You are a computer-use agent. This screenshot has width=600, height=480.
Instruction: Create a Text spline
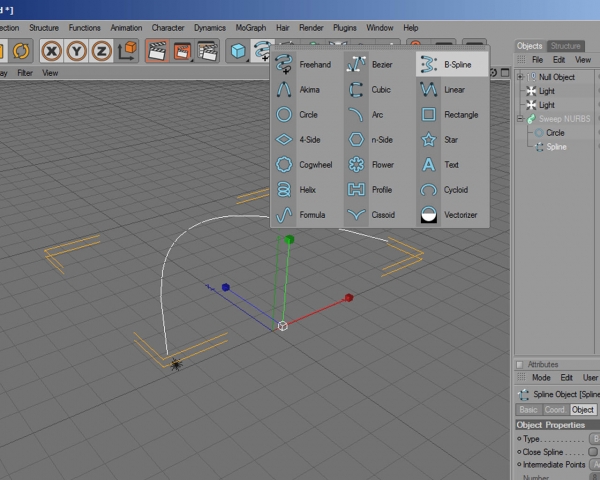click(452, 165)
